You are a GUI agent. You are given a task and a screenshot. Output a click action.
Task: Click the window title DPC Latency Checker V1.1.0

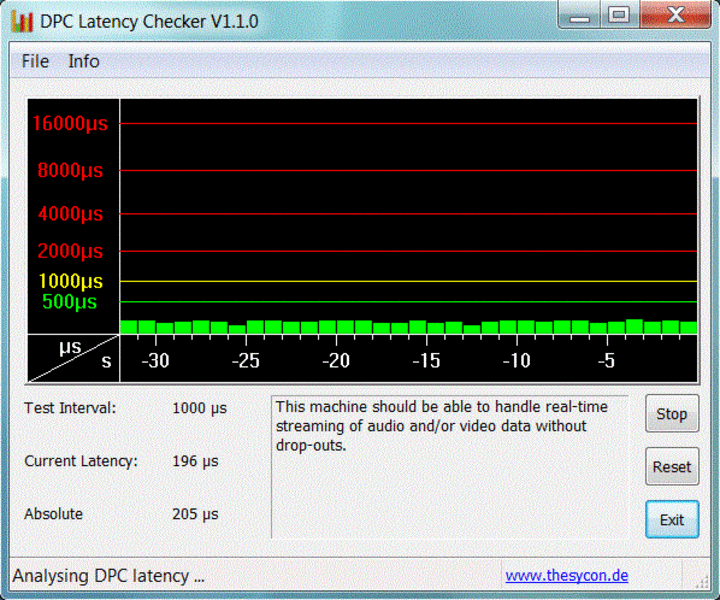point(149,21)
